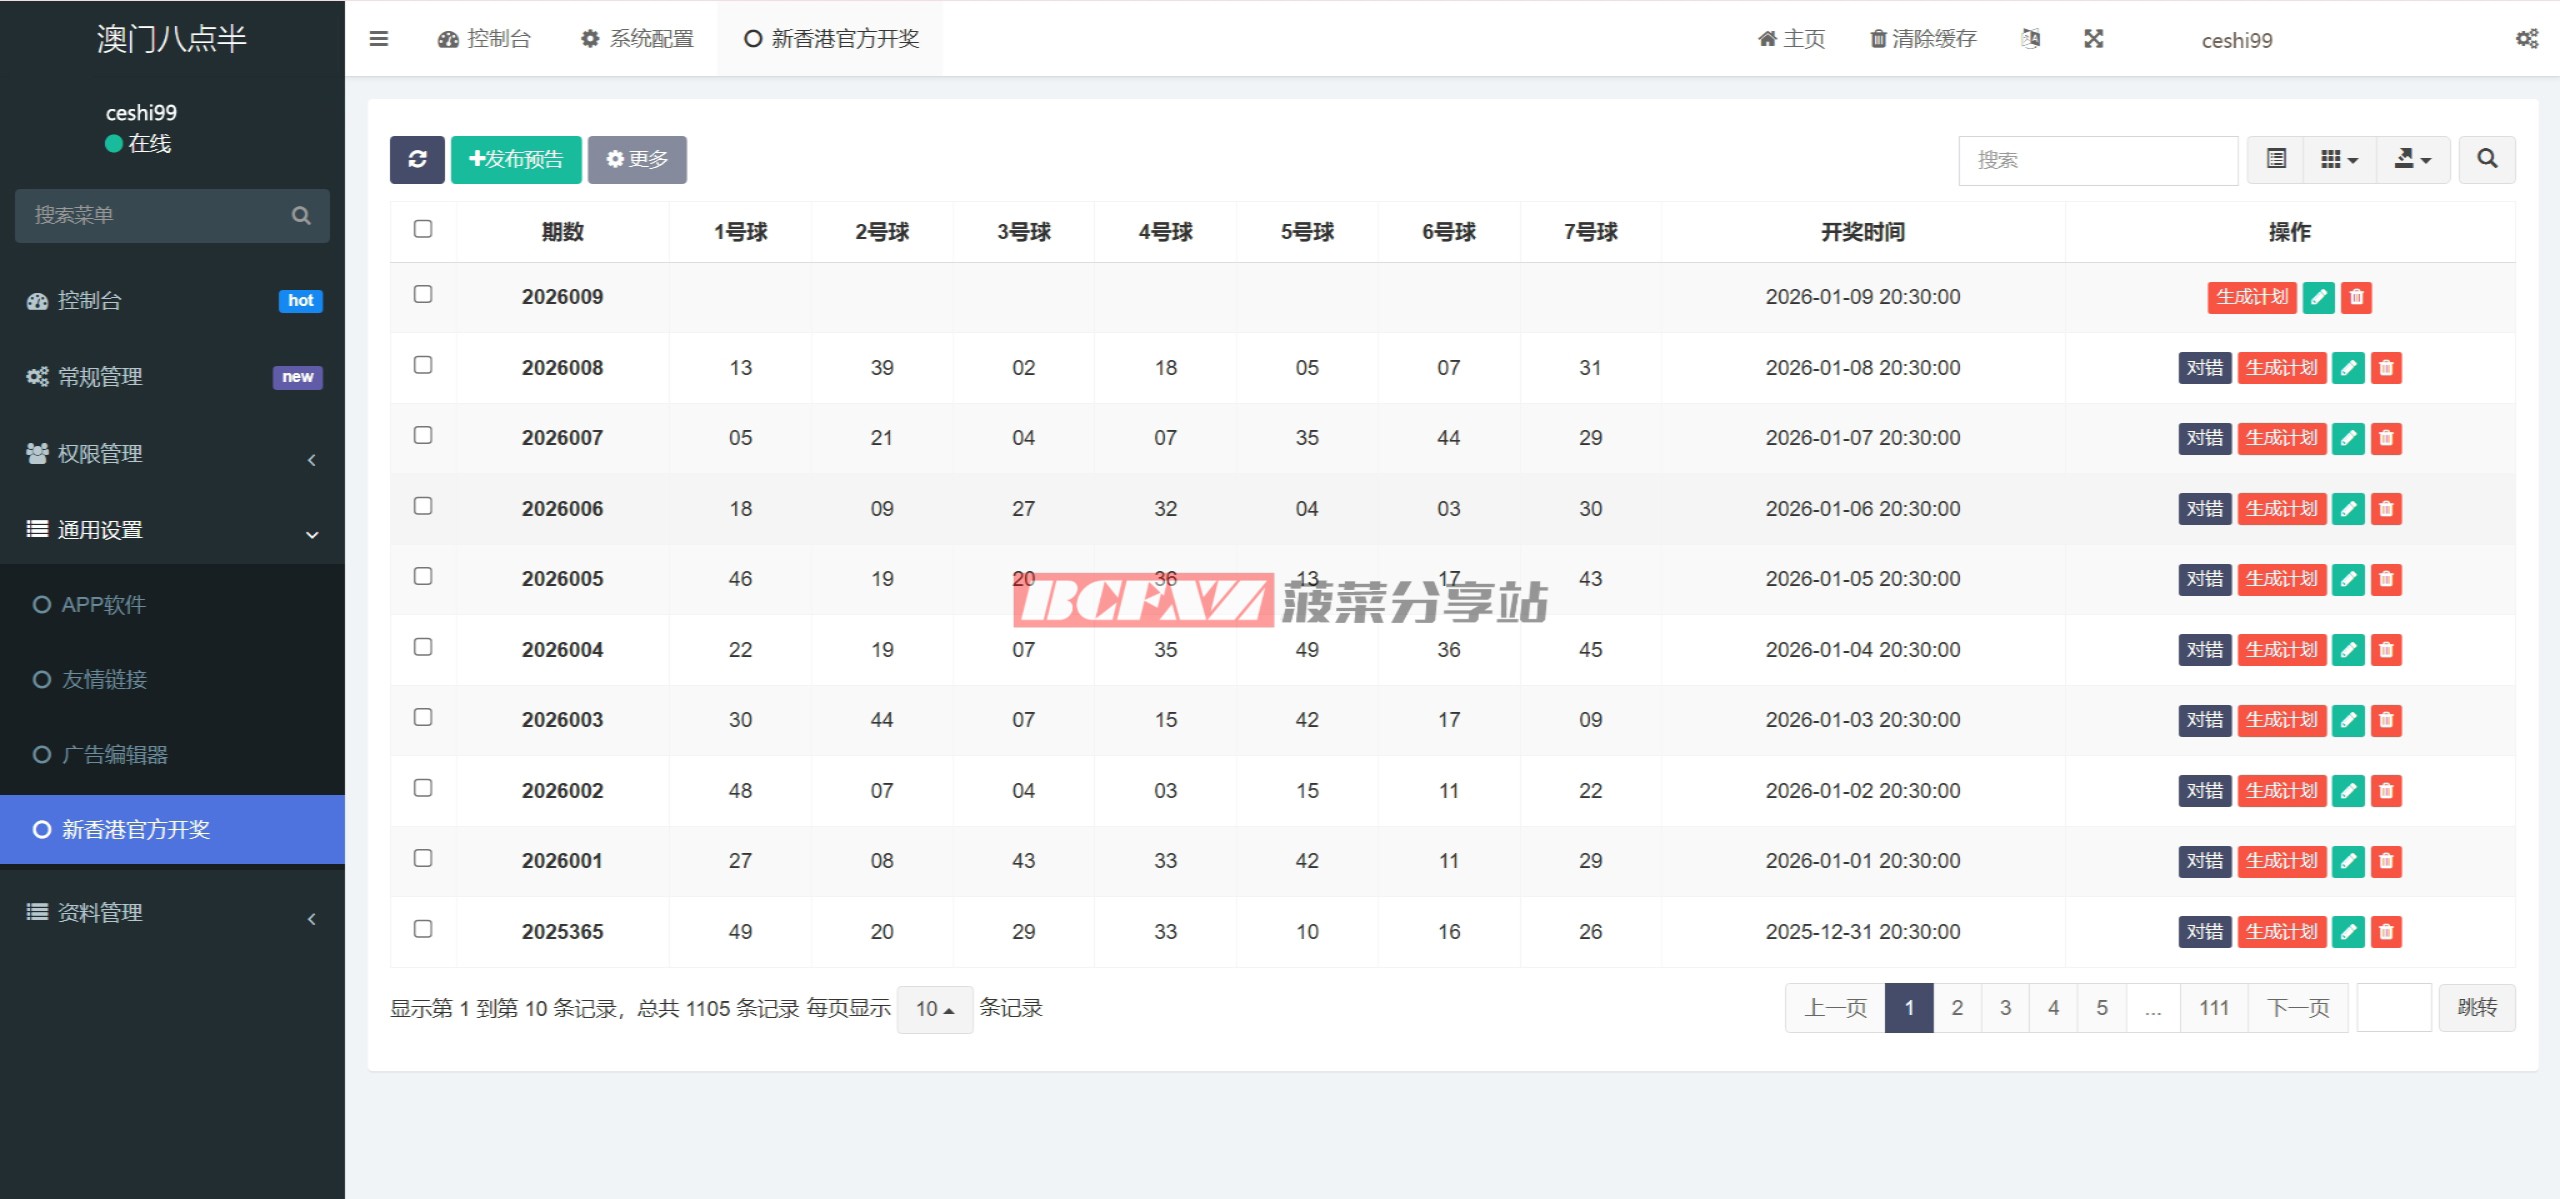Click 生成计划 for period 2026006

2281,509
